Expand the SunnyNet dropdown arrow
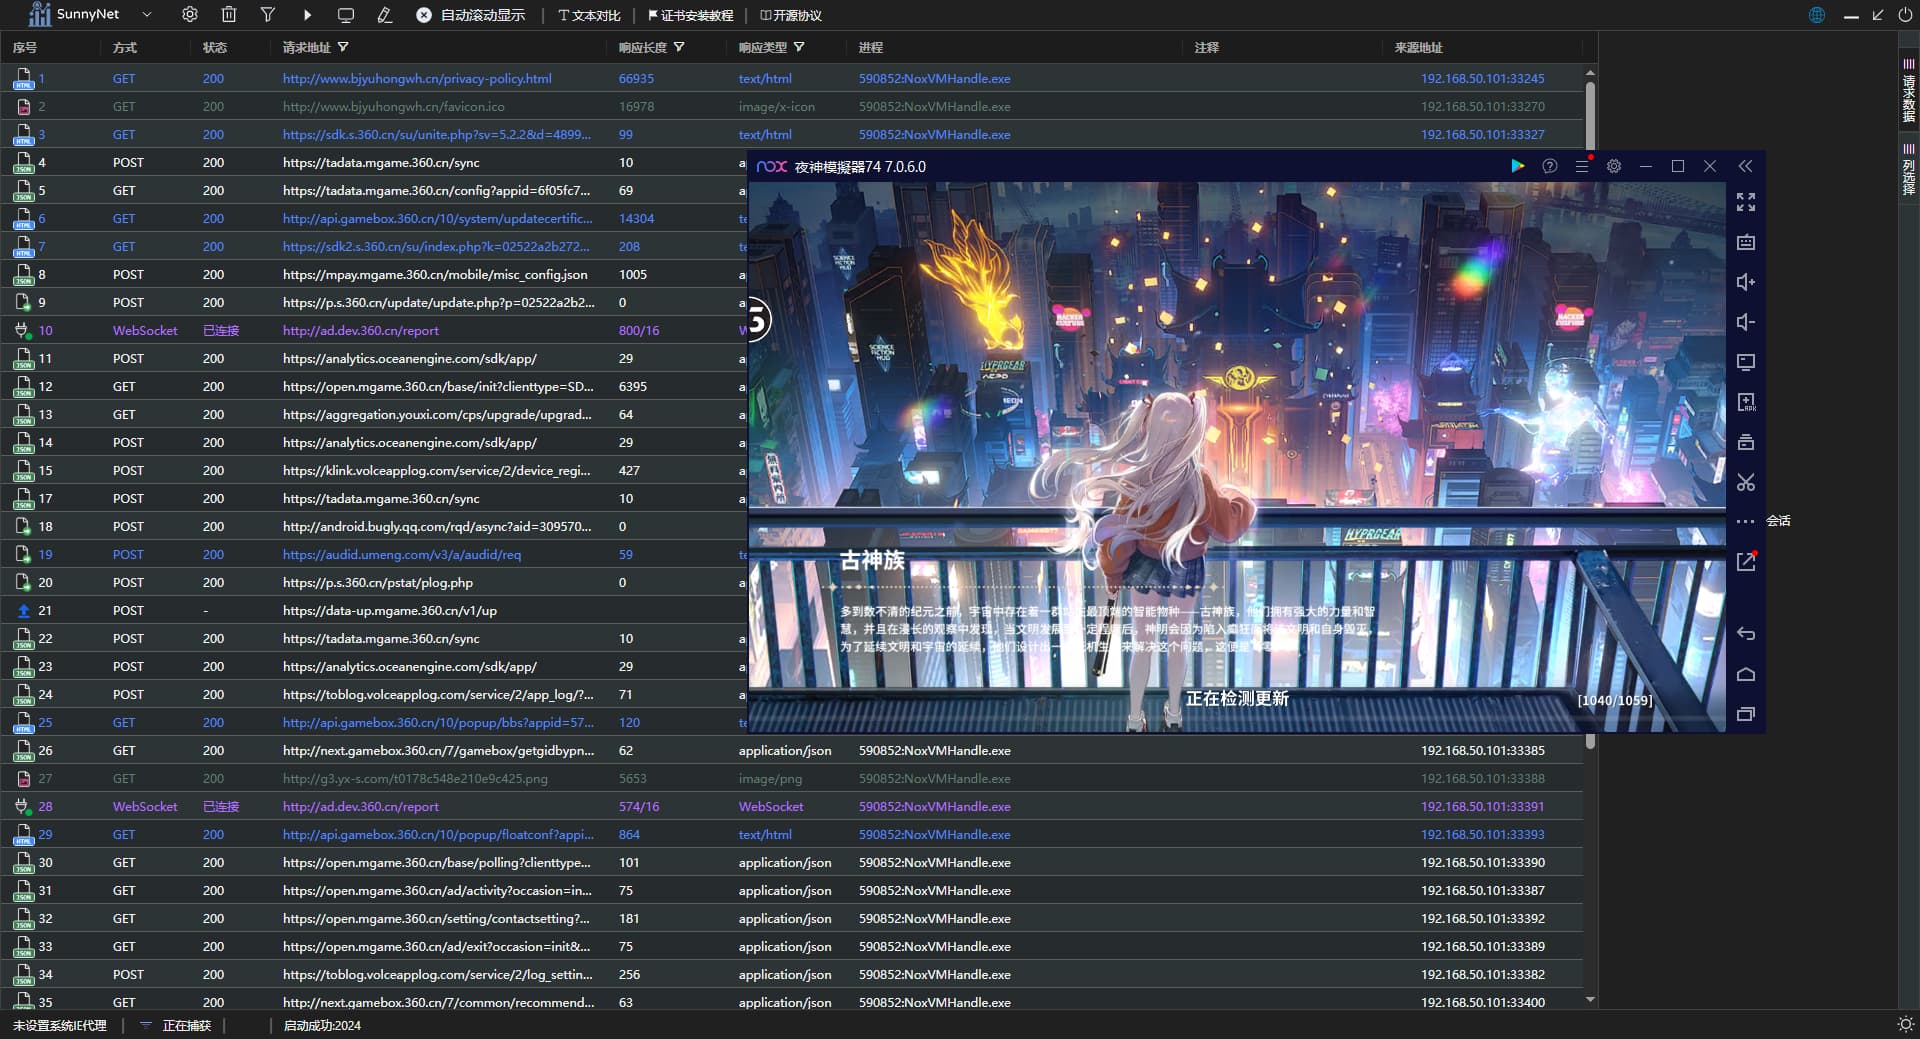Viewport: 1920px width, 1039px height. point(147,15)
